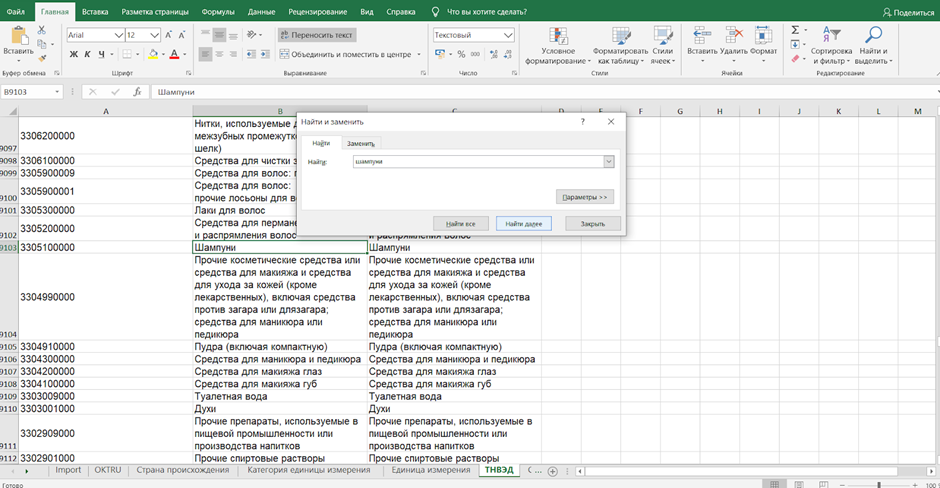This screenshot has height=488, width=940.
Task: Toggle italic formatting (К)
Action: coord(88,54)
